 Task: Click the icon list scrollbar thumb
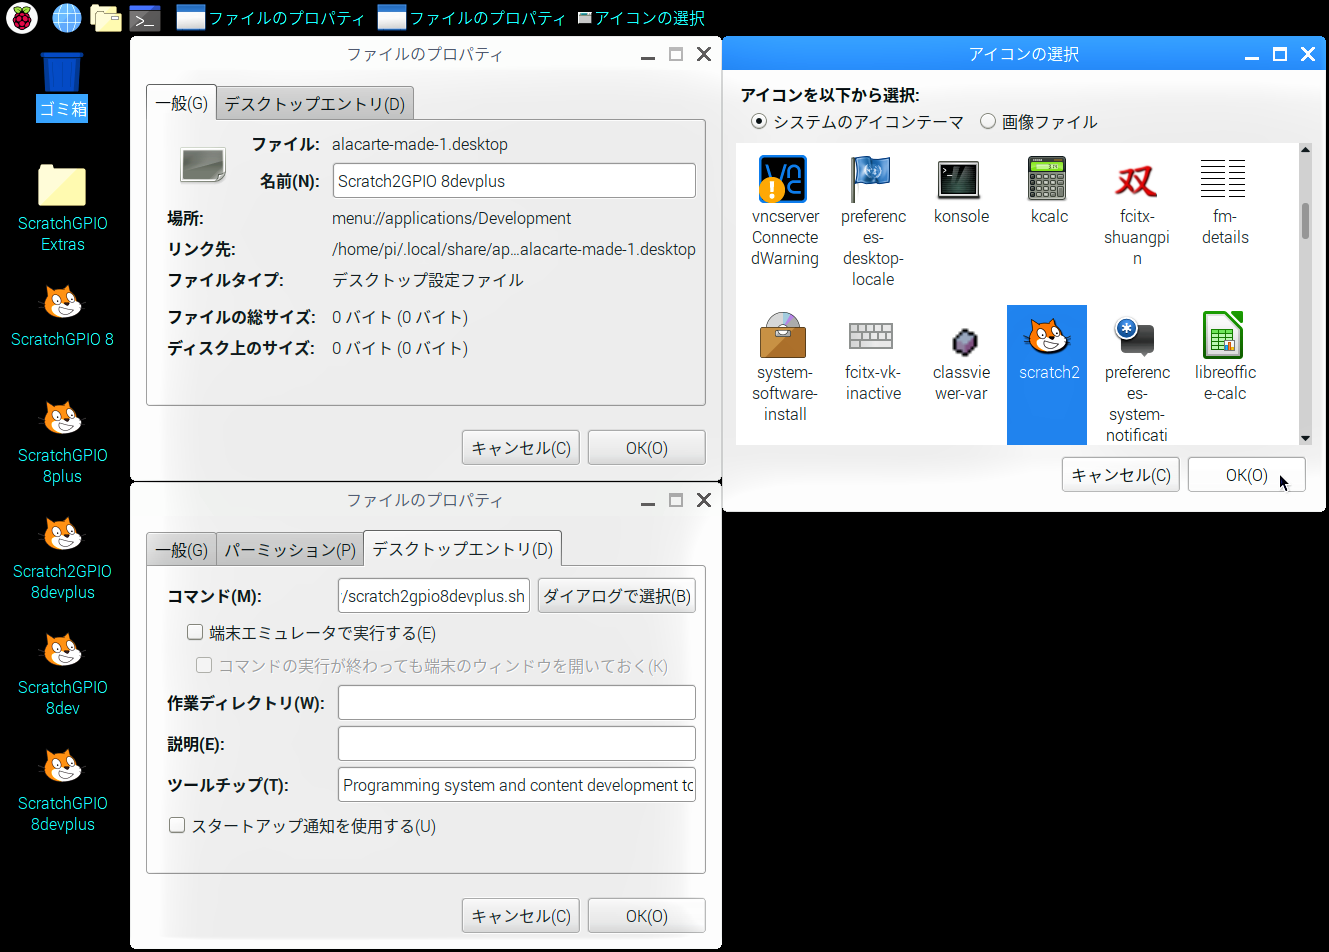(x=1305, y=221)
